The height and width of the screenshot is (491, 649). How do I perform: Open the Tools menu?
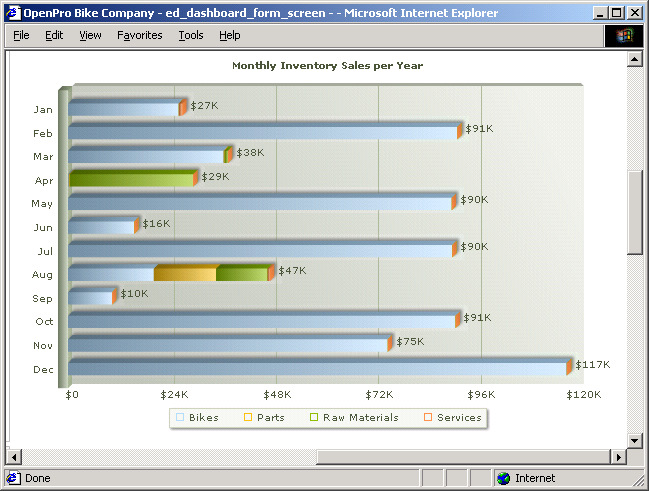190,35
